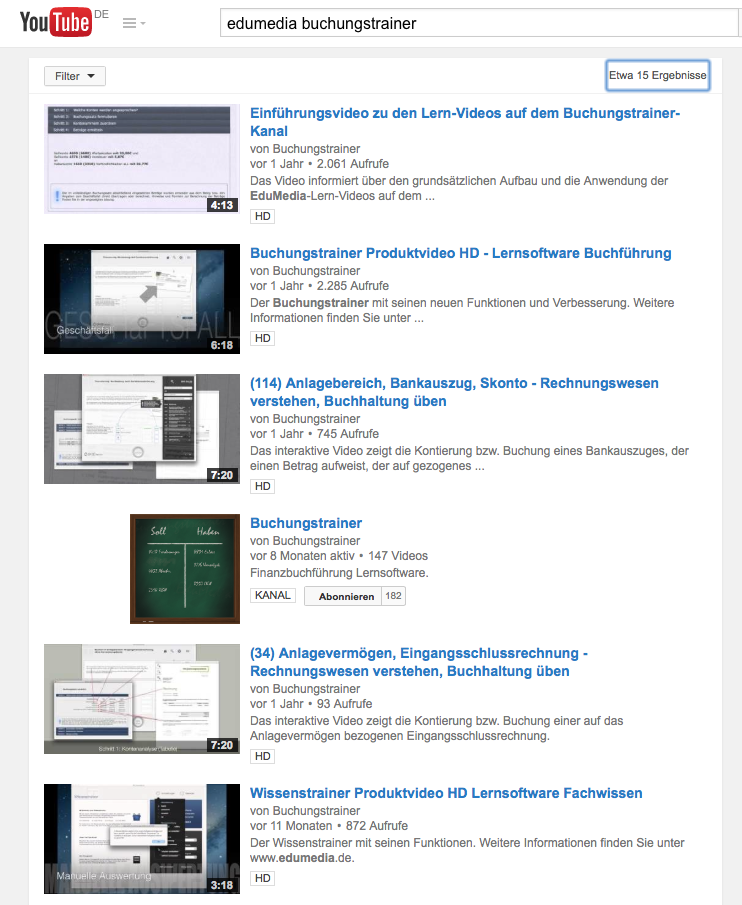Click the Finanzbuchführung Lernsoftware description
This screenshot has width=742, height=905.
click(339, 573)
